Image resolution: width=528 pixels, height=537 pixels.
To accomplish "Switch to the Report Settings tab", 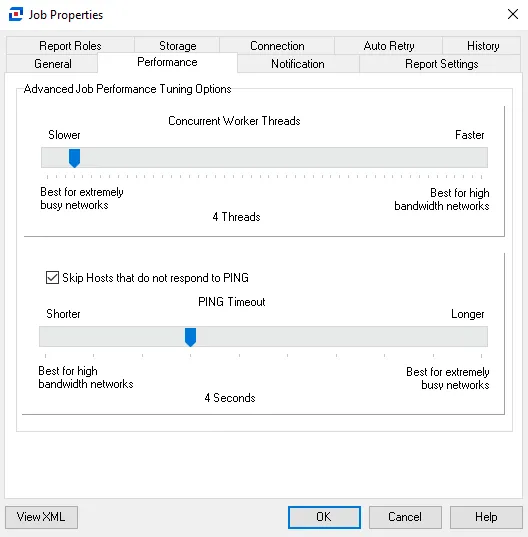I will coord(441,64).
